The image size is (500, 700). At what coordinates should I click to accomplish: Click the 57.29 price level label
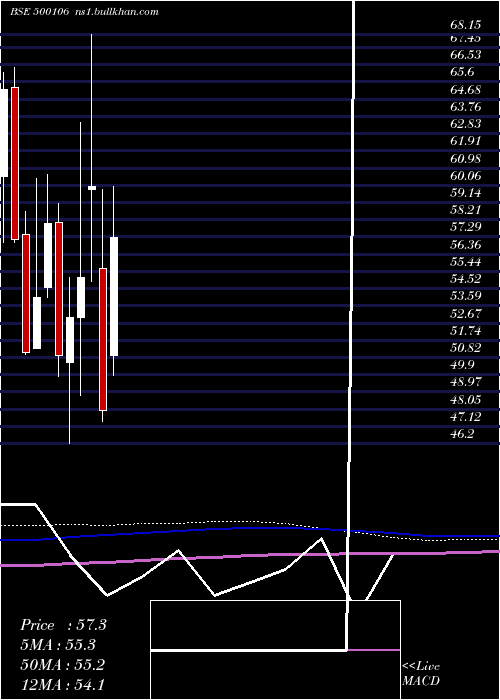point(466,227)
